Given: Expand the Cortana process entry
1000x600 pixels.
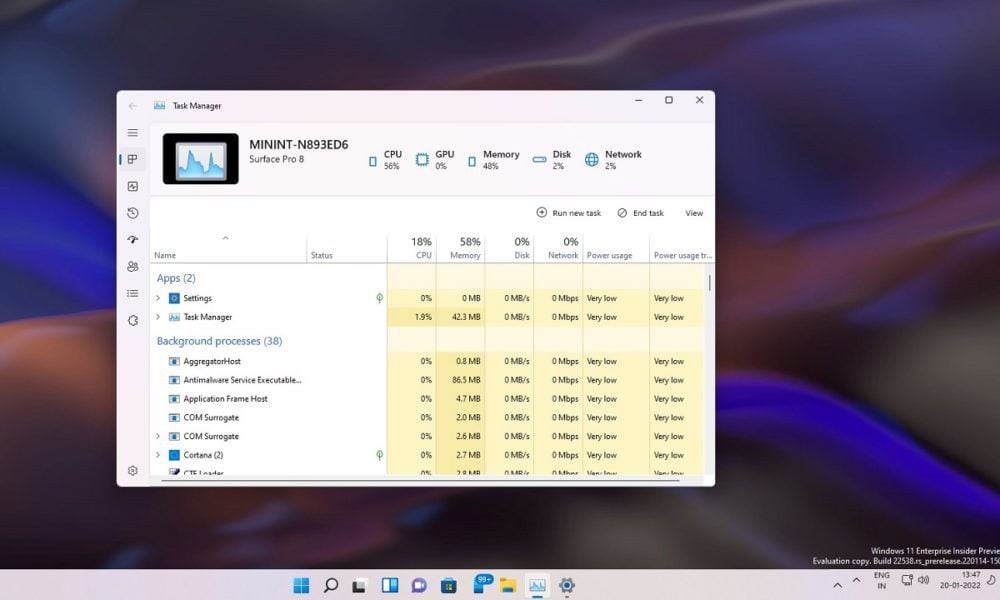Looking at the screenshot, I should [x=156, y=455].
